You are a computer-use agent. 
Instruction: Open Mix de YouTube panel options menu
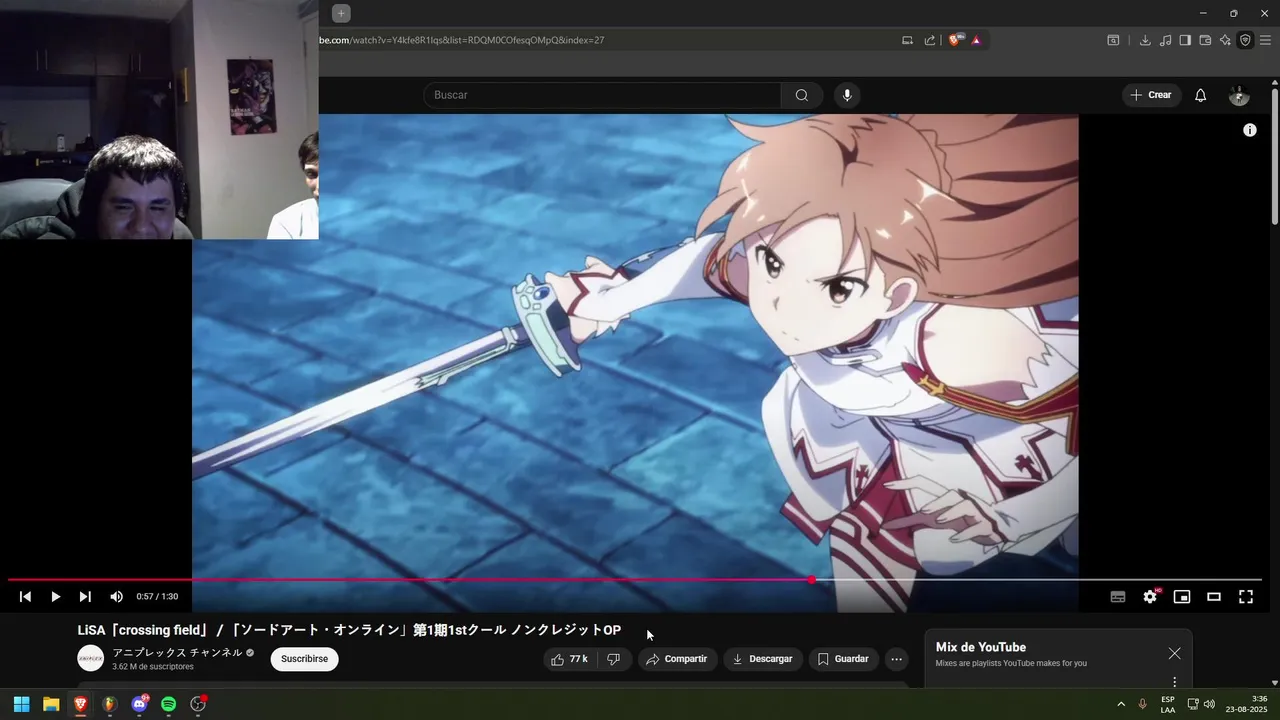(x=1175, y=682)
